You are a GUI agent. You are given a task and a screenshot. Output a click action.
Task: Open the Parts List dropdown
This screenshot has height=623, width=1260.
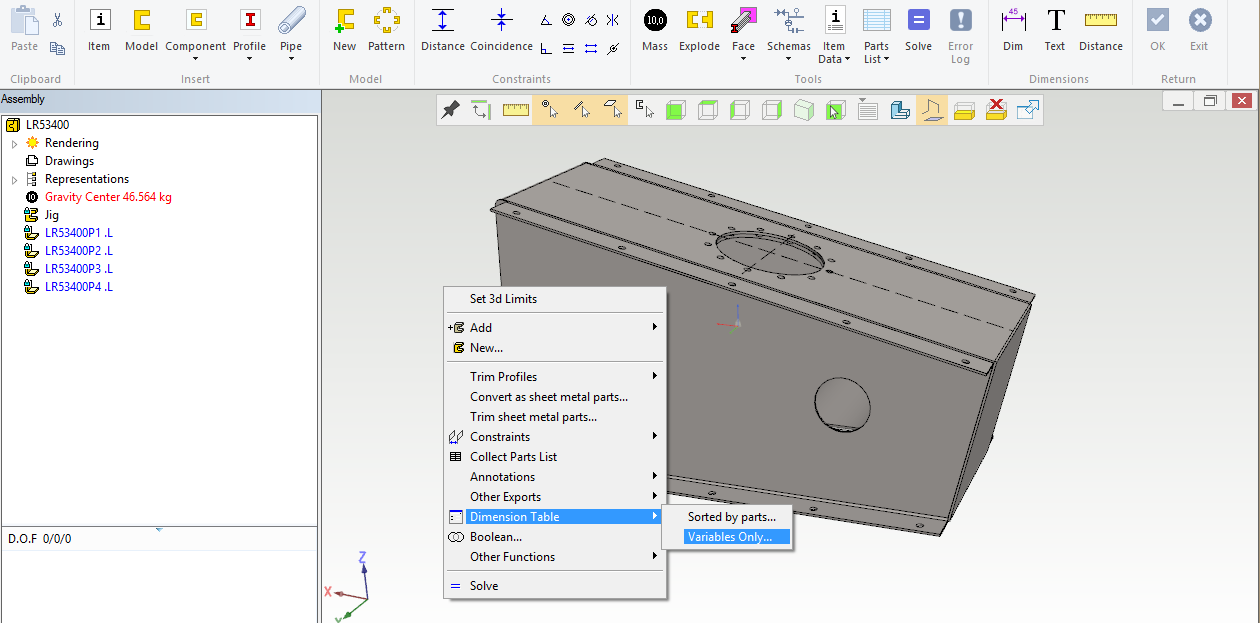(876, 59)
